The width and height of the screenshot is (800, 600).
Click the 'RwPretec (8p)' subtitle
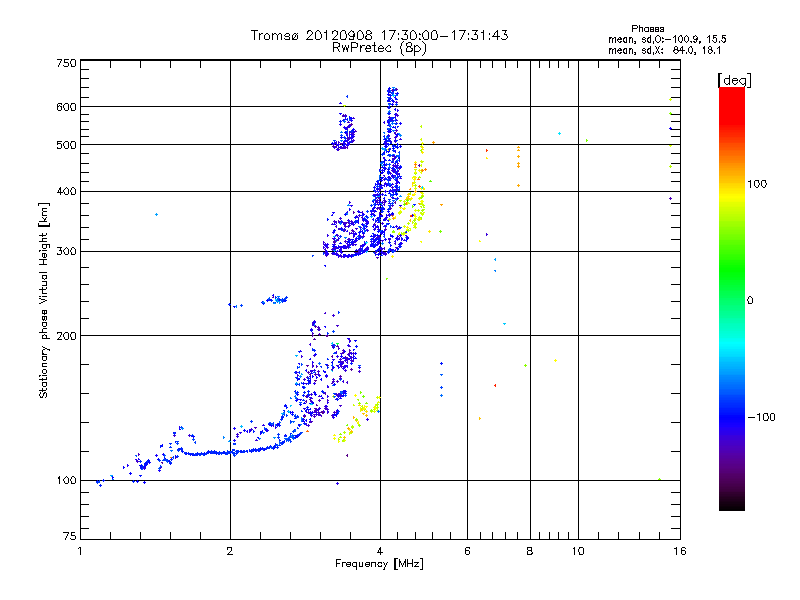point(379,48)
